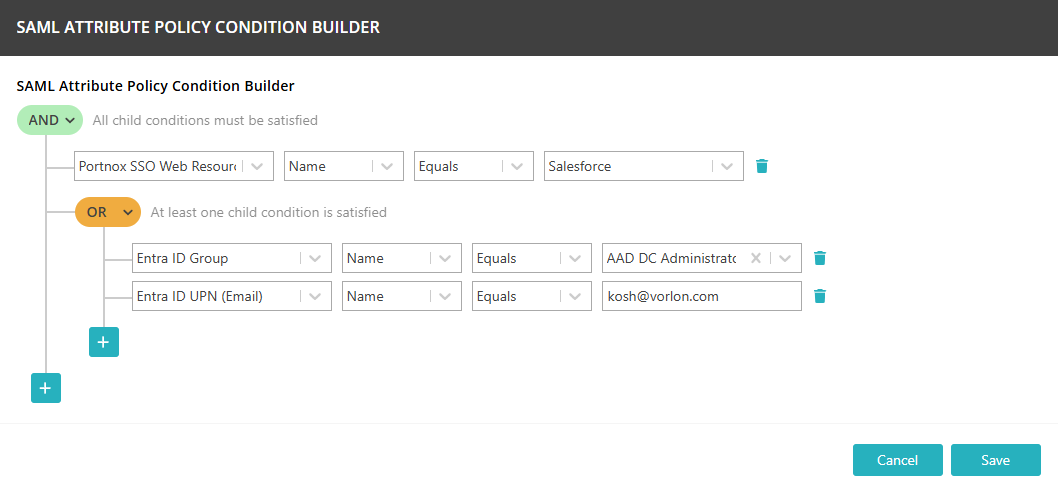Viewport: 1058px width, 488px height.
Task: Open Name dropdown in Entra ID Group row
Action: (x=445, y=258)
